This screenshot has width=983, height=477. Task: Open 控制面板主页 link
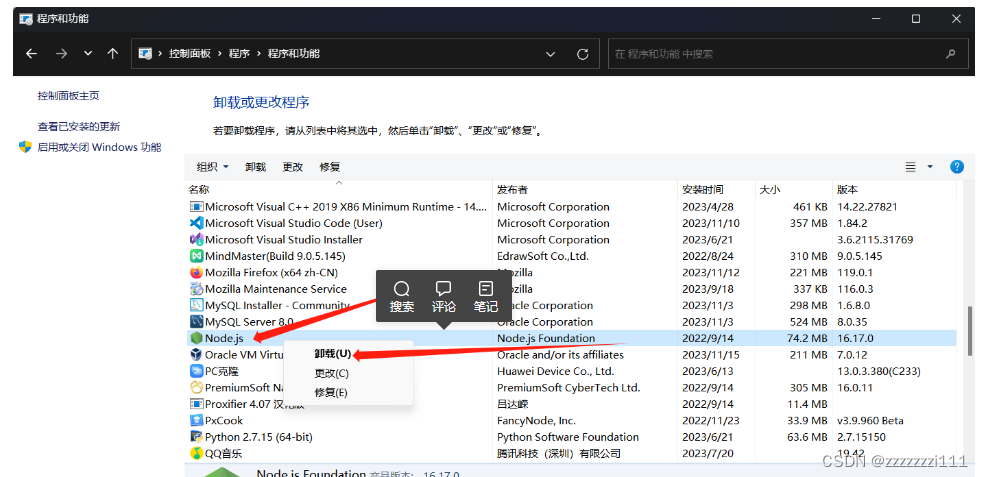68,96
